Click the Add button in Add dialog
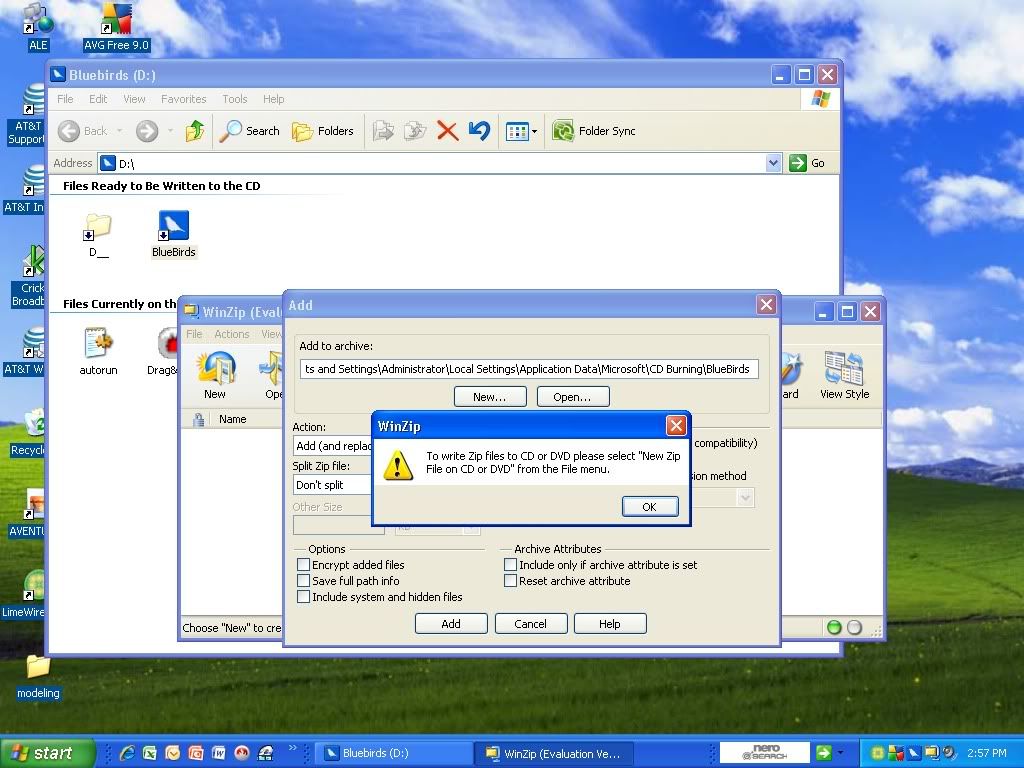 pos(451,624)
